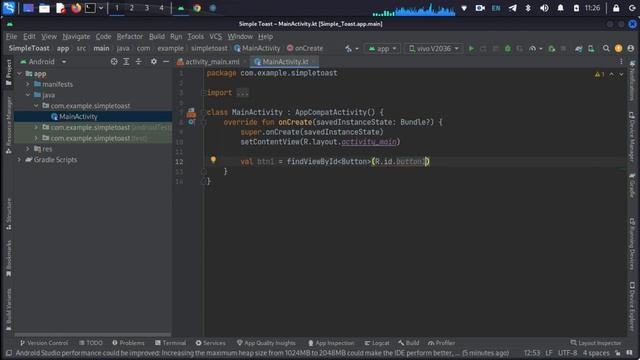Toggle the Notifications side tool window
Image resolution: width=640 pixels, height=360 pixels.
point(632,81)
